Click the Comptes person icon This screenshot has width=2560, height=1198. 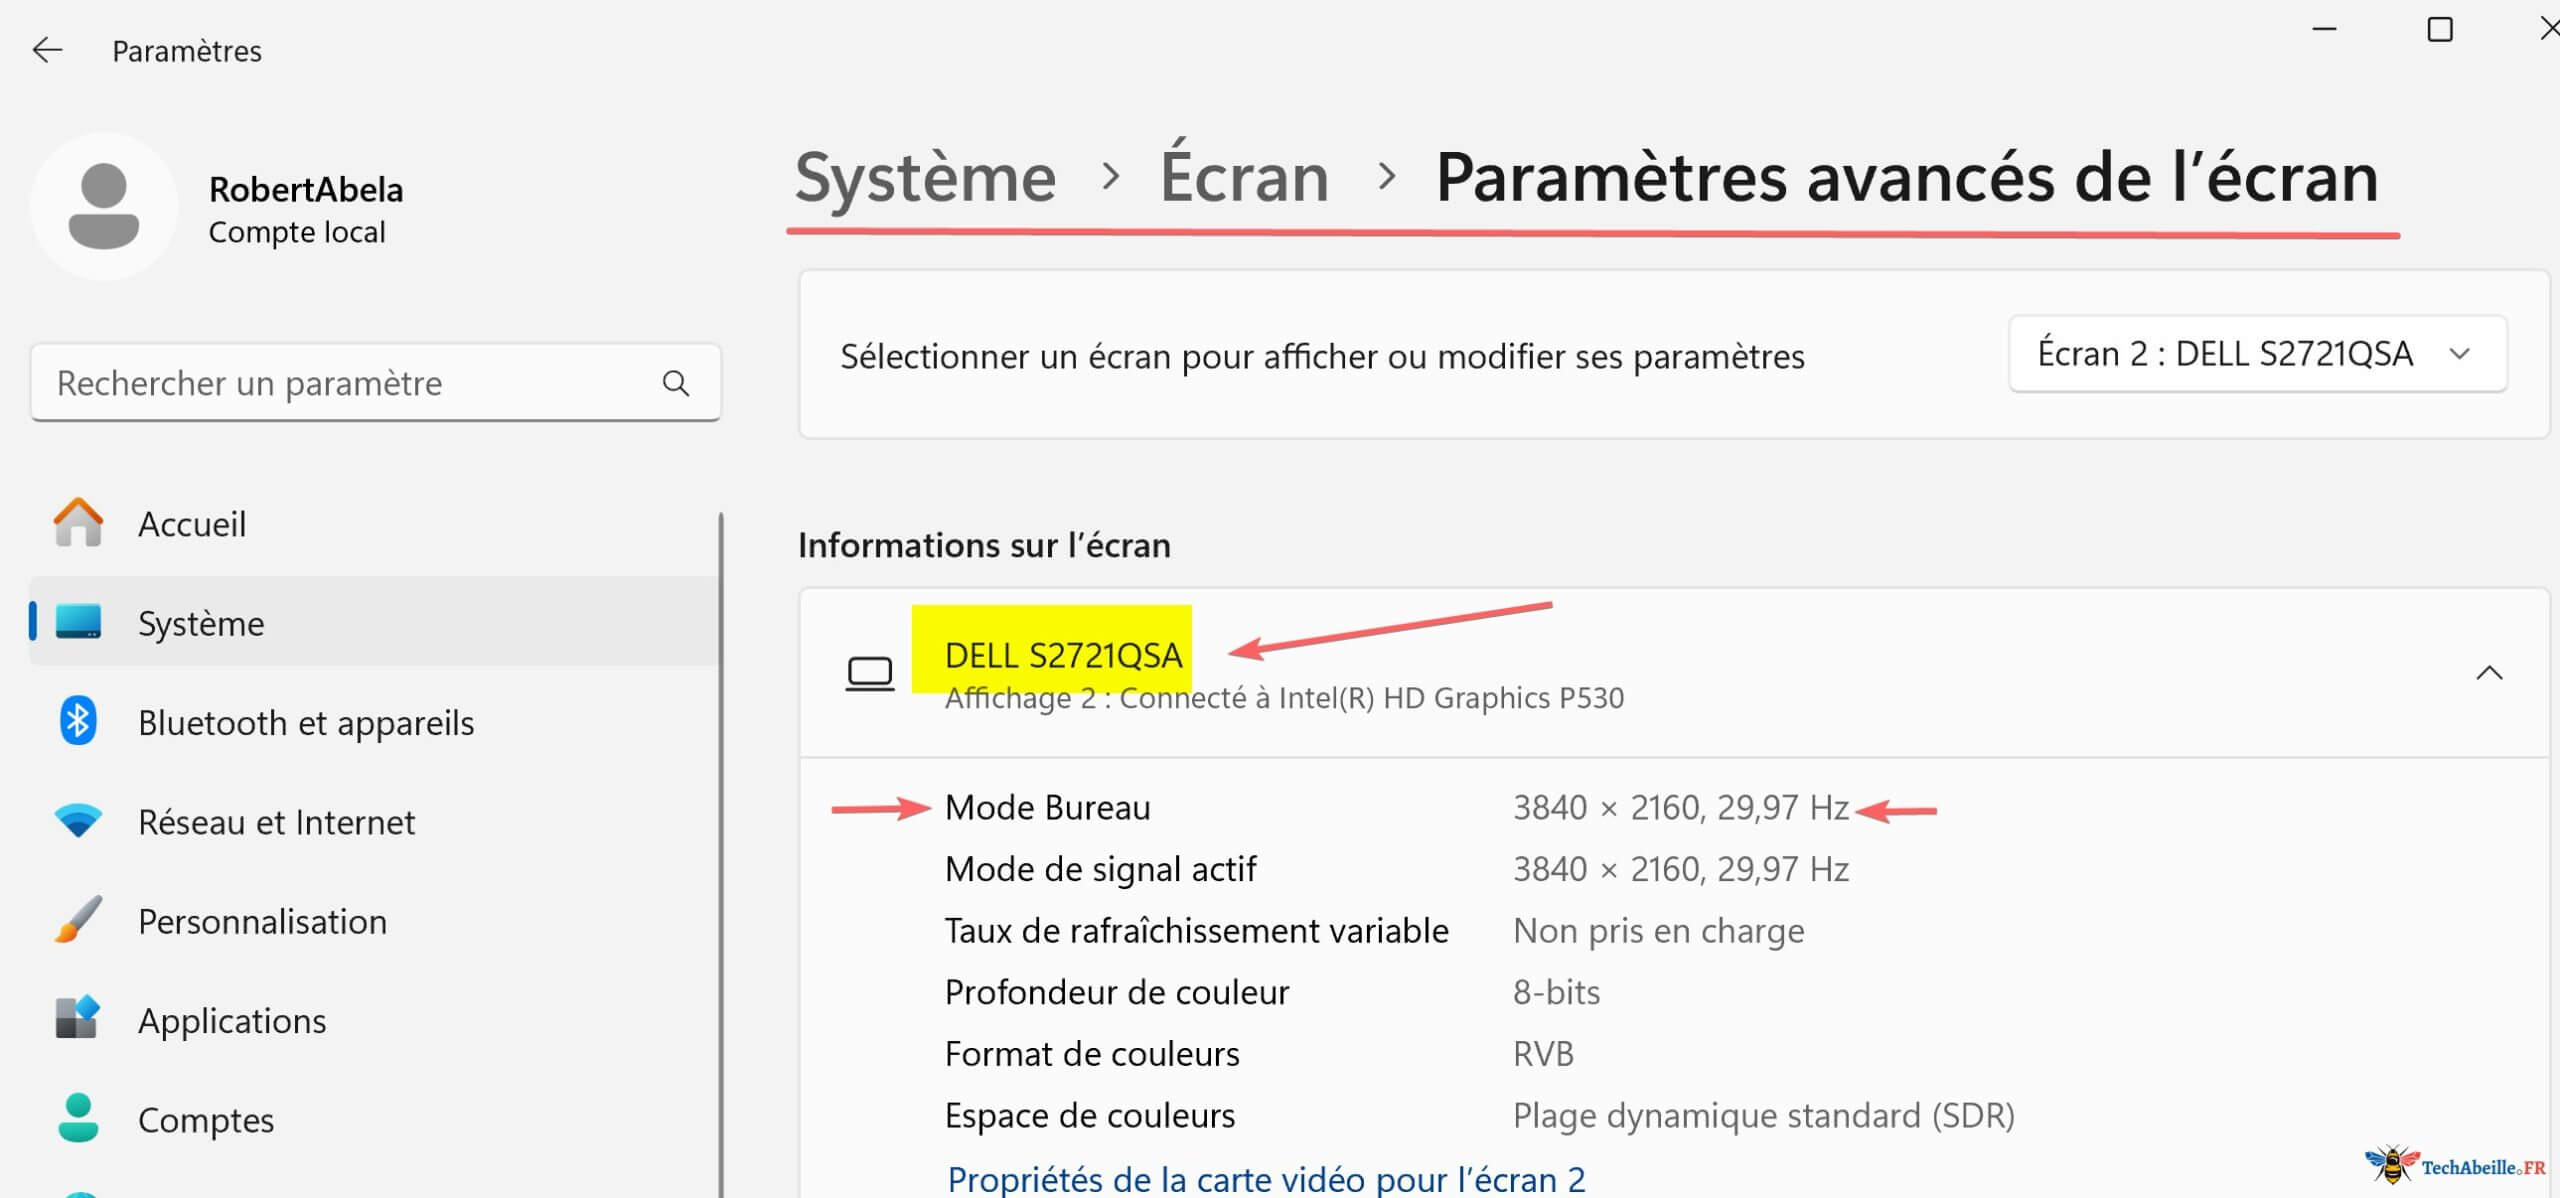(78, 1118)
